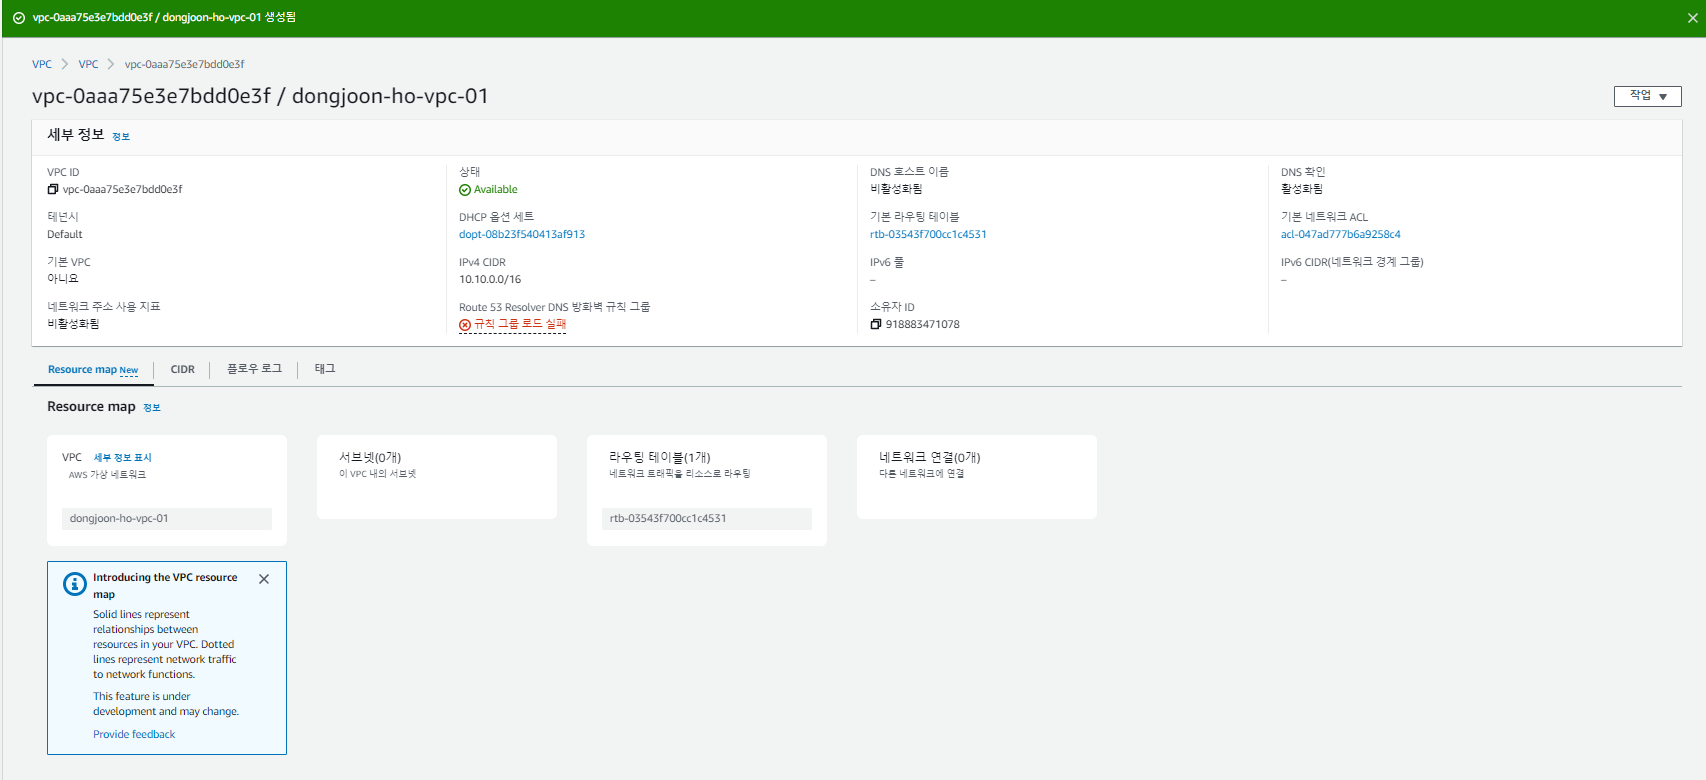
Task: Click the info circle icon in the resource map notice
Action: tap(75, 584)
